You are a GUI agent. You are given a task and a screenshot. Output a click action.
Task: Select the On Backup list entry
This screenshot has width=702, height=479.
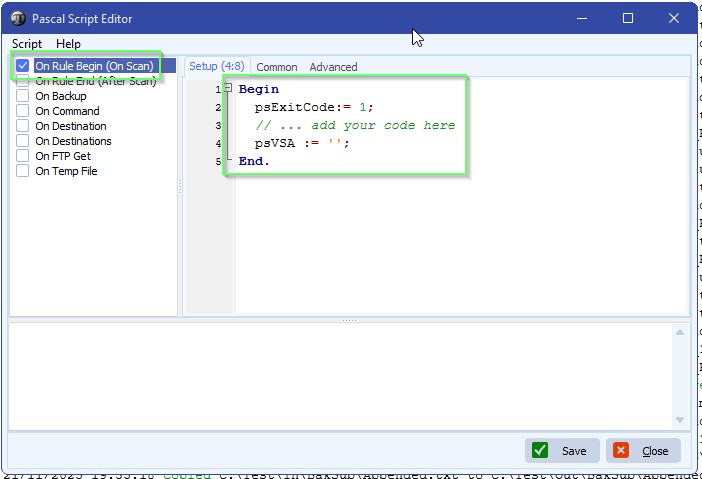coord(61,96)
